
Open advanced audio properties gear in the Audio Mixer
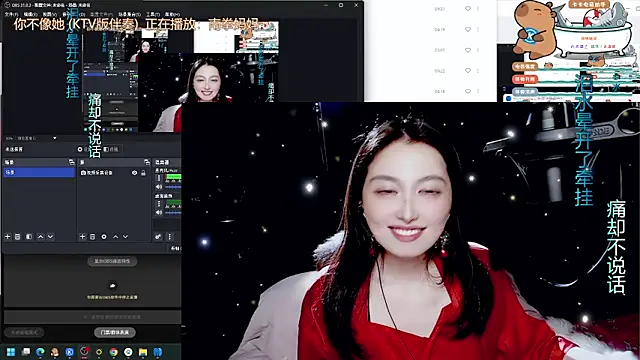(158, 237)
